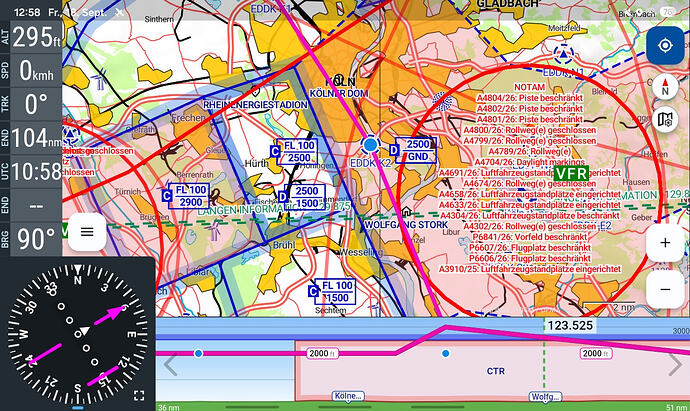Screen dimensions: 690x411
Task: Expand compass to fullscreen
Action: coord(139,395)
